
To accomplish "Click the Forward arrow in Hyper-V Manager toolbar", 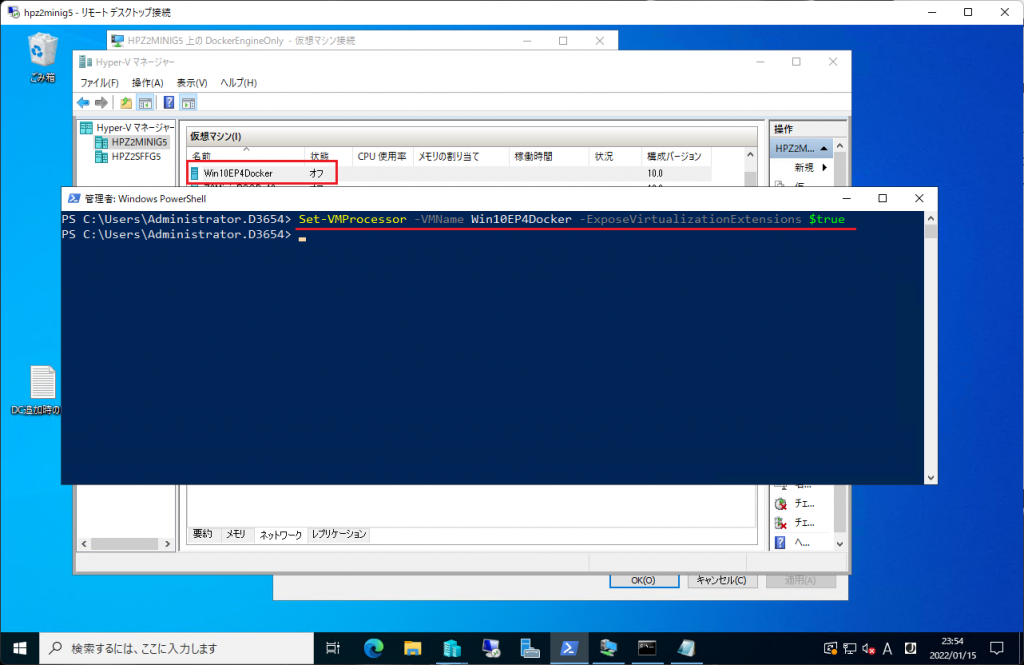I will point(101,103).
